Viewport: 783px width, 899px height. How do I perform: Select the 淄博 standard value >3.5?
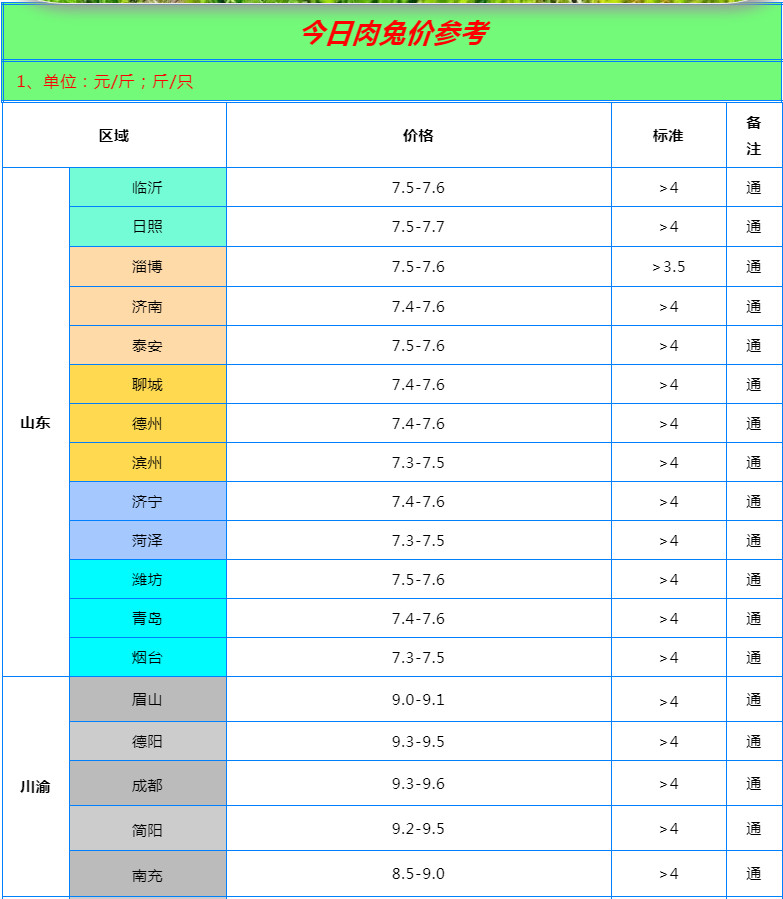pyautogui.click(x=668, y=267)
